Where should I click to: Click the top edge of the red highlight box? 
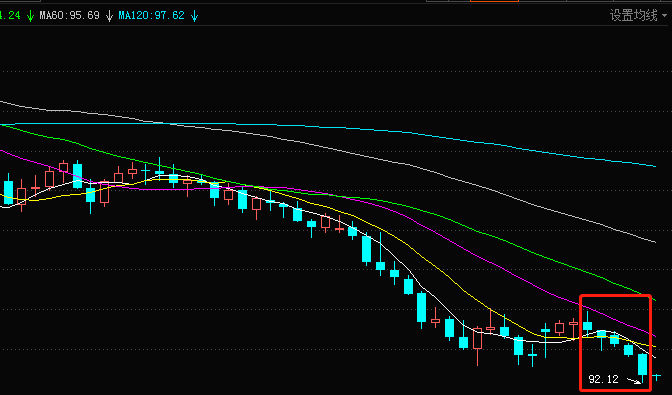(x=615, y=296)
